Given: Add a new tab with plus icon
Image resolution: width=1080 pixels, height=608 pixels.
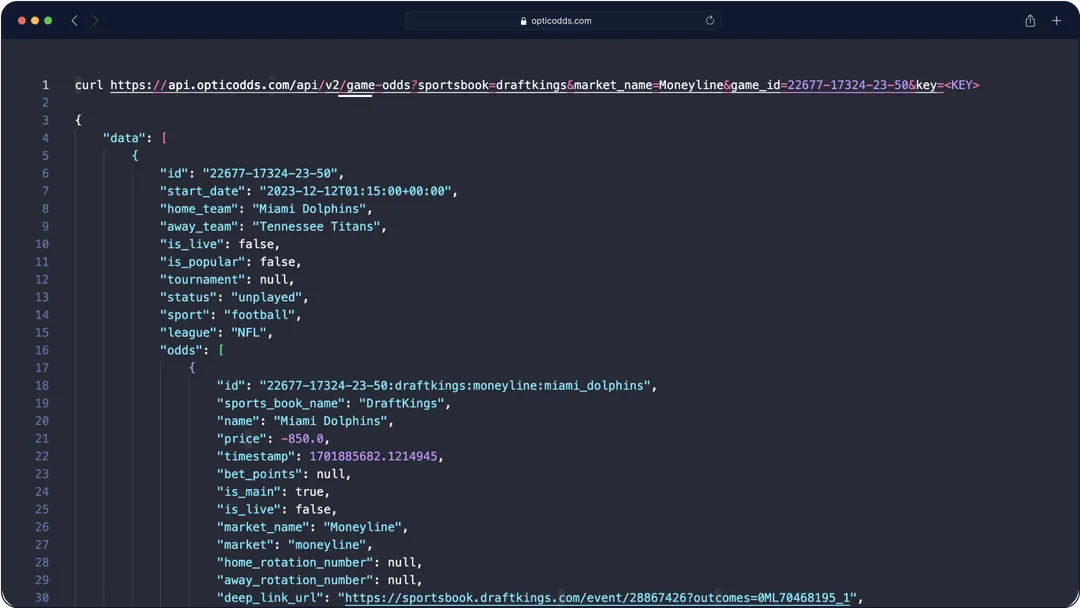Looking at the screenshot, I should [x=1056, y=21].
